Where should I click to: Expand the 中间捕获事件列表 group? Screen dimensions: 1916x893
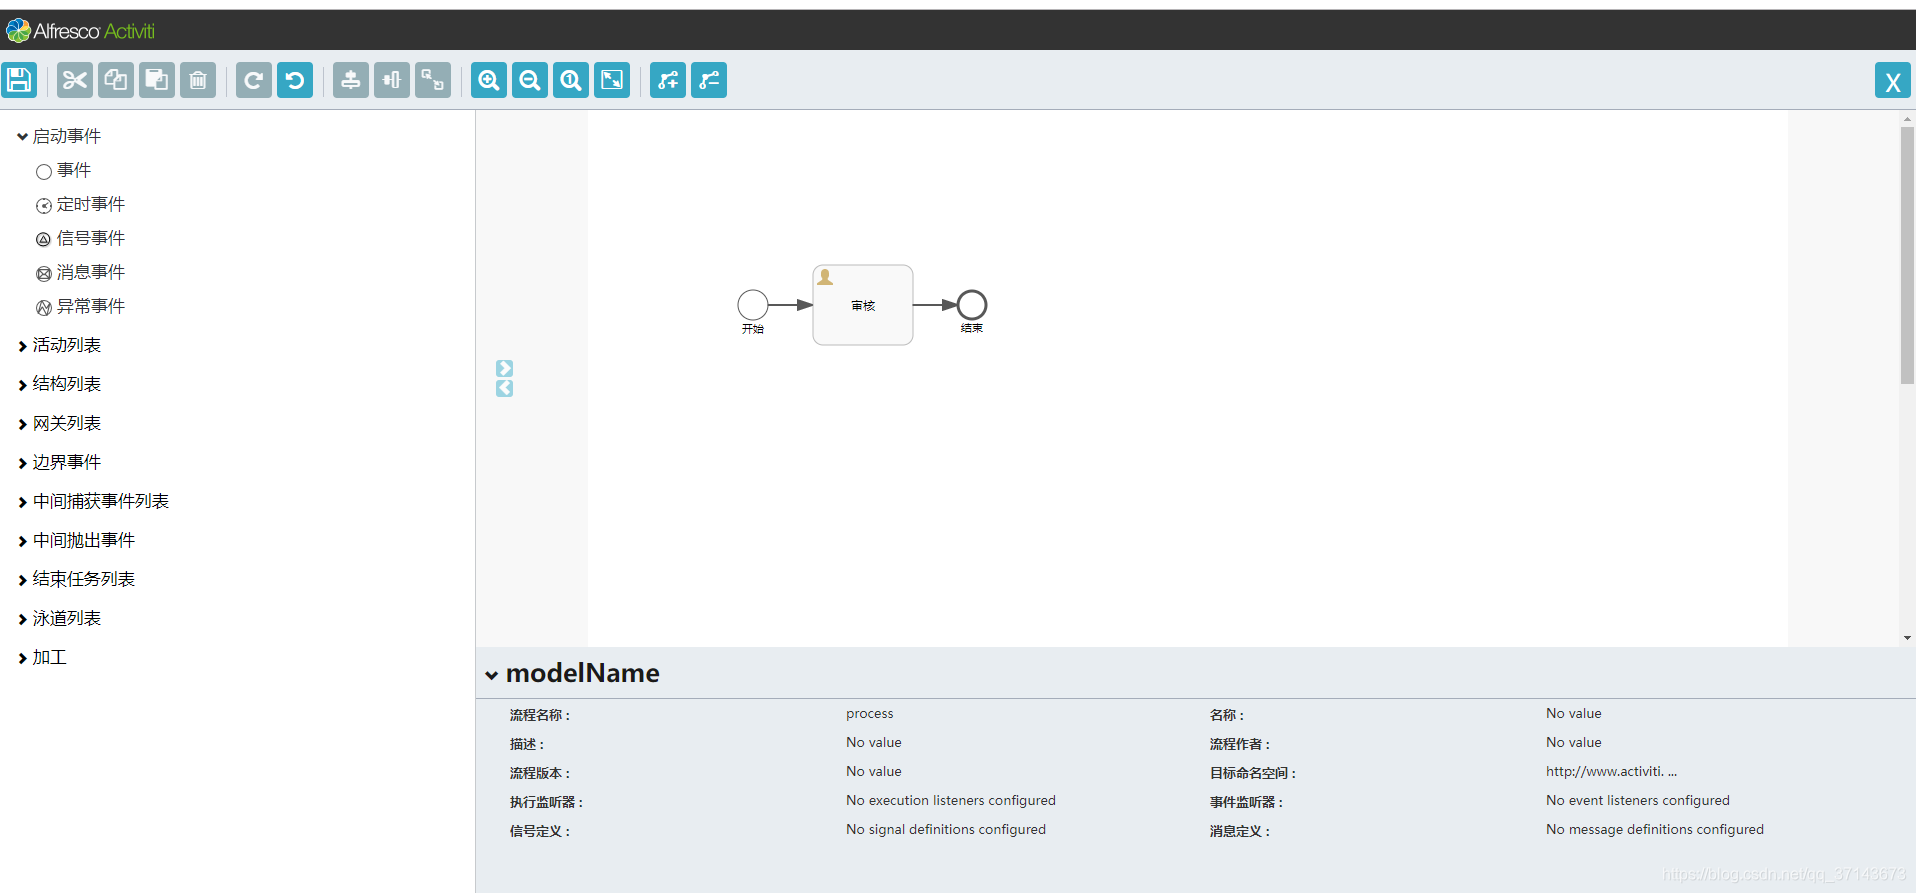tap(93, 502)
